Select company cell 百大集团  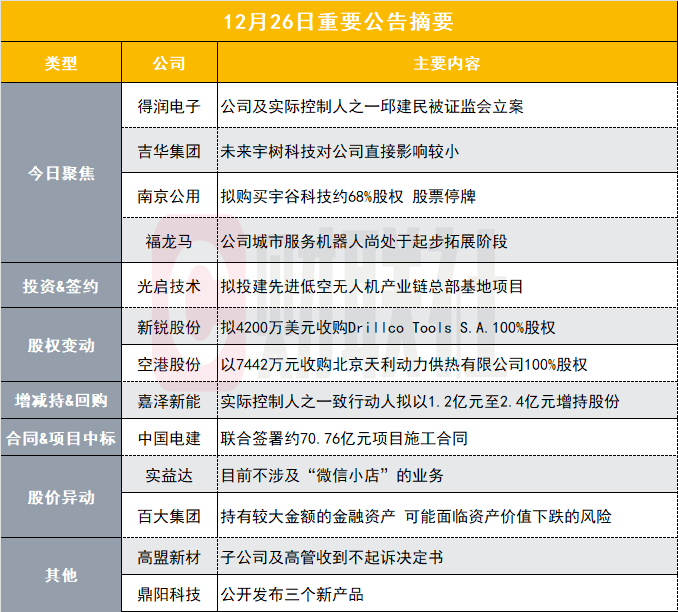(x=169, y=516)
